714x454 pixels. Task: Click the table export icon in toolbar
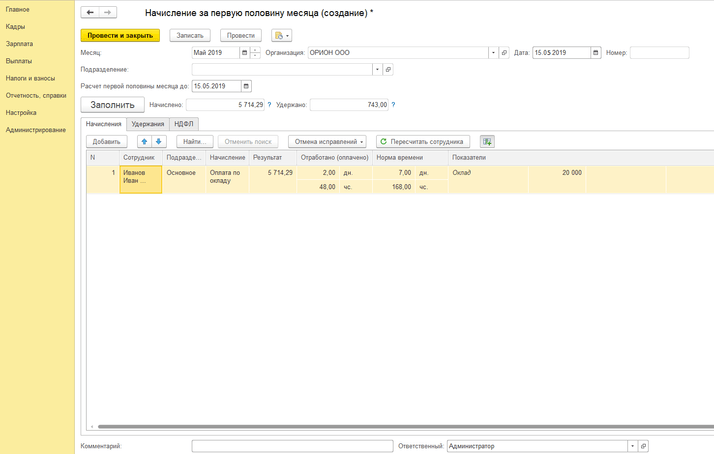[487, 142]
